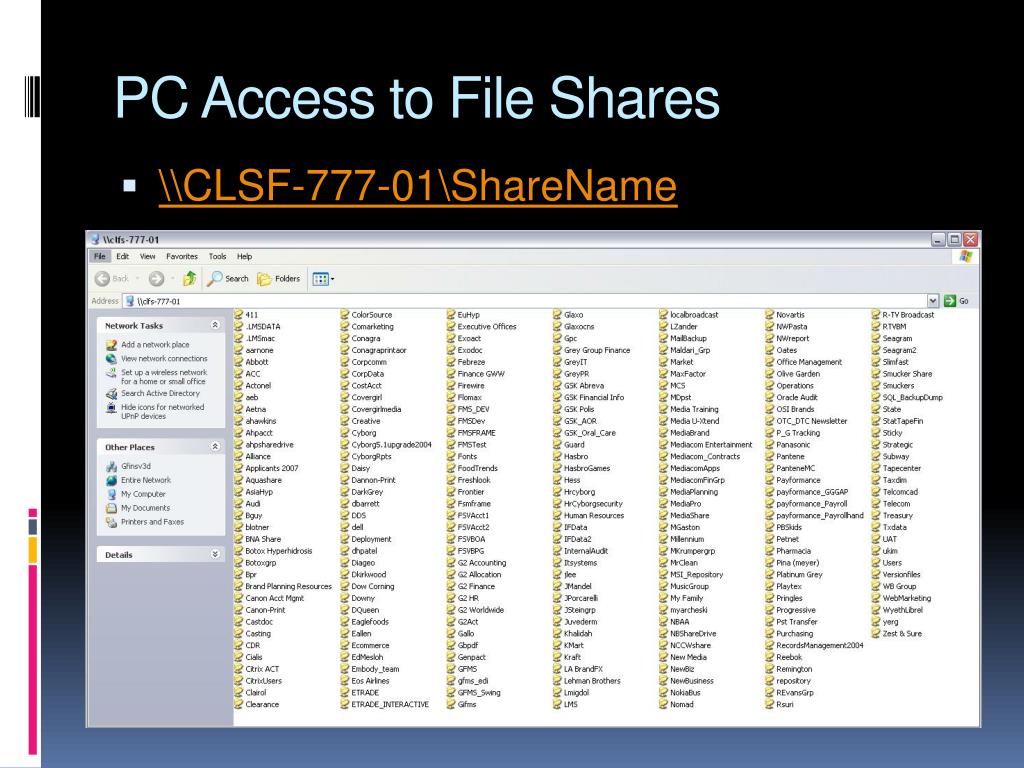Select the Aetna share folder icon

(239, 409)
